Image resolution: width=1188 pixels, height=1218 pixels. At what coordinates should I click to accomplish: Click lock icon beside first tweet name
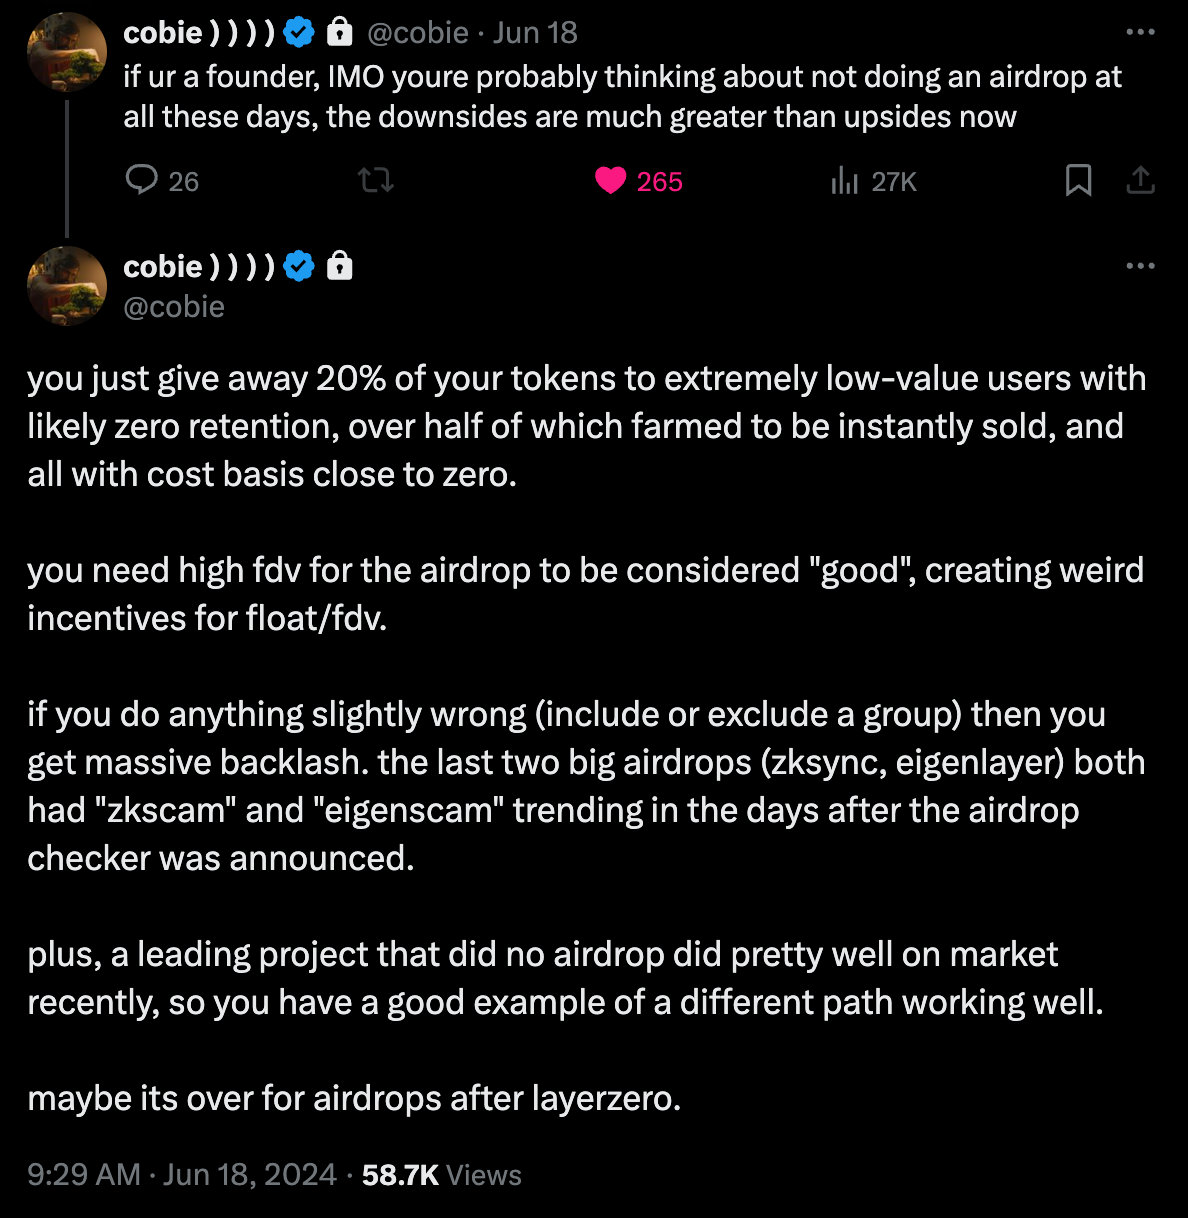(x=340, y=33)
